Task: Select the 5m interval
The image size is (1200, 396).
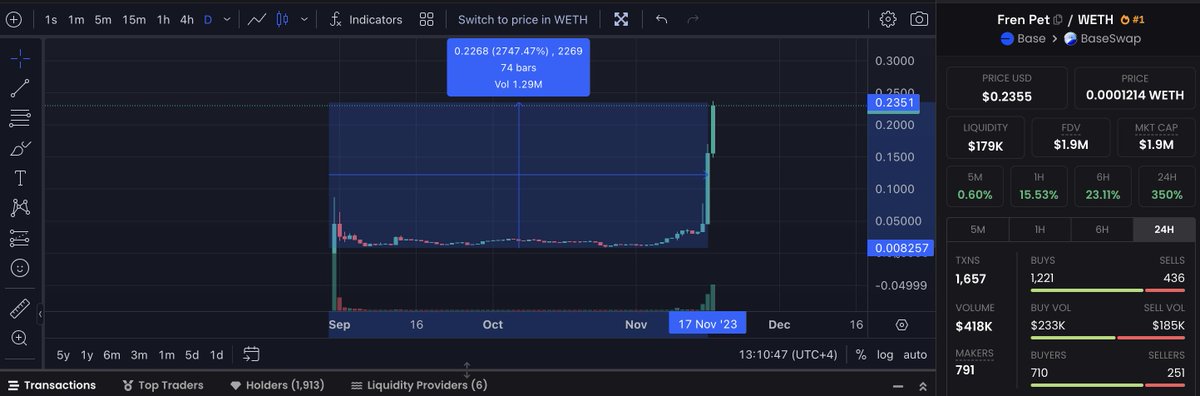Action: [x=103, y=19]
